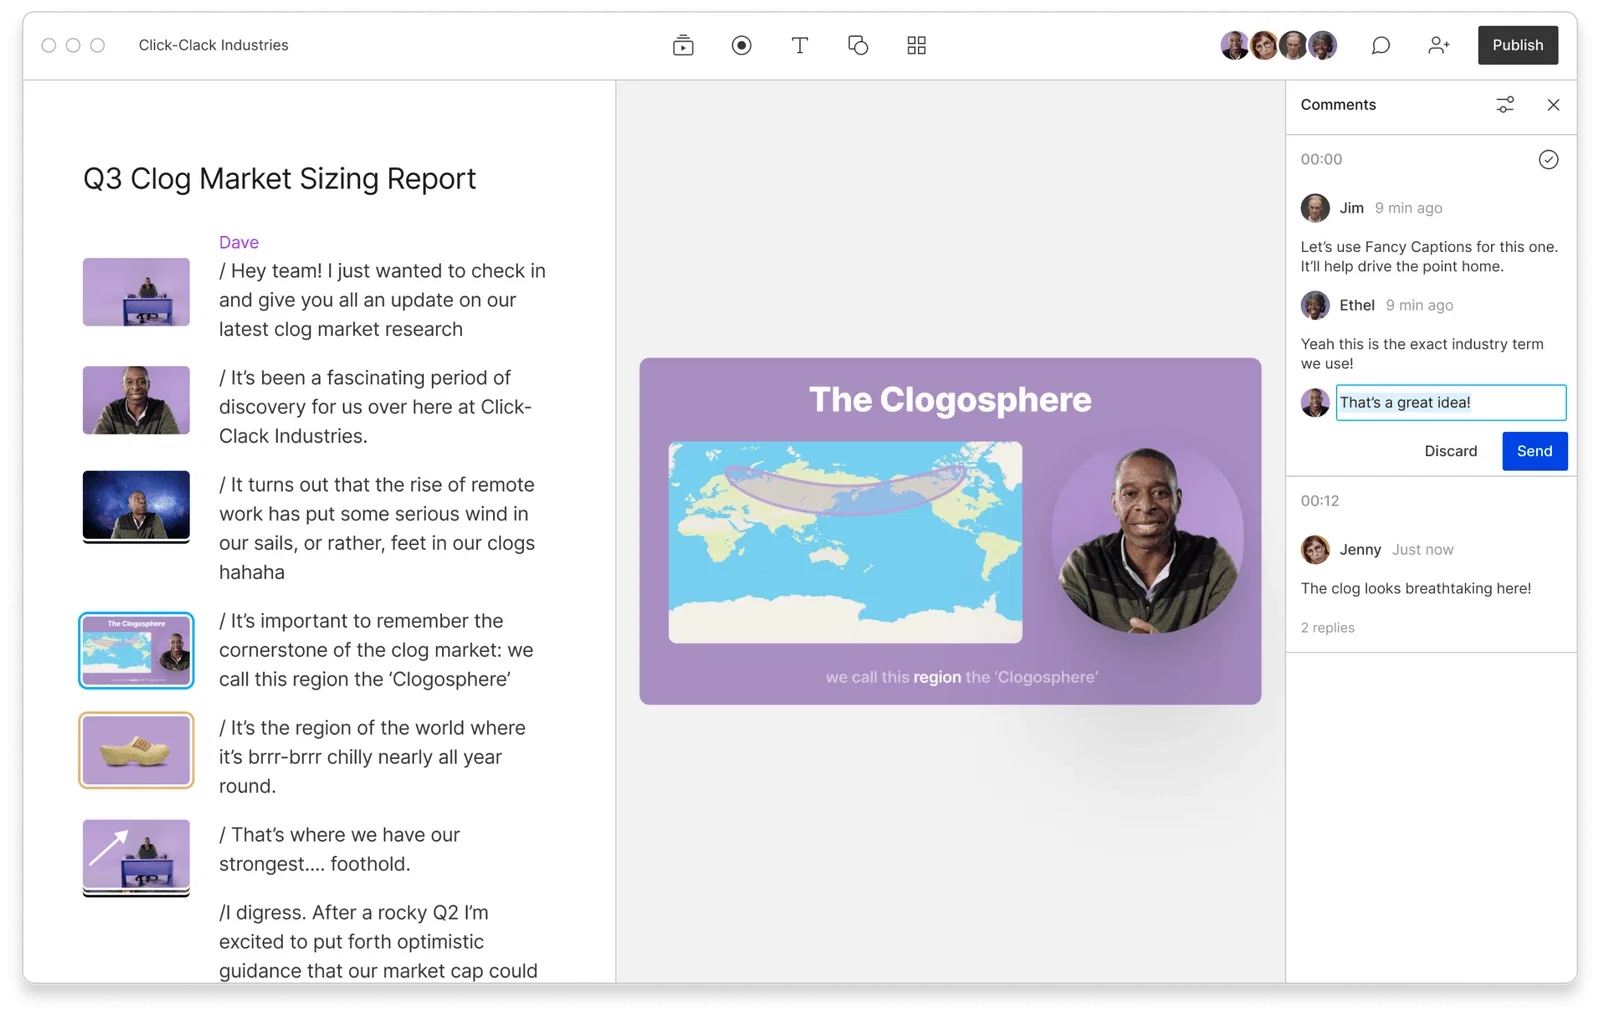The width and height of the screenshot is (1600, 1017).
Task: Jump to the 00:12 comment timestamp
Action: coord(1319,501)
